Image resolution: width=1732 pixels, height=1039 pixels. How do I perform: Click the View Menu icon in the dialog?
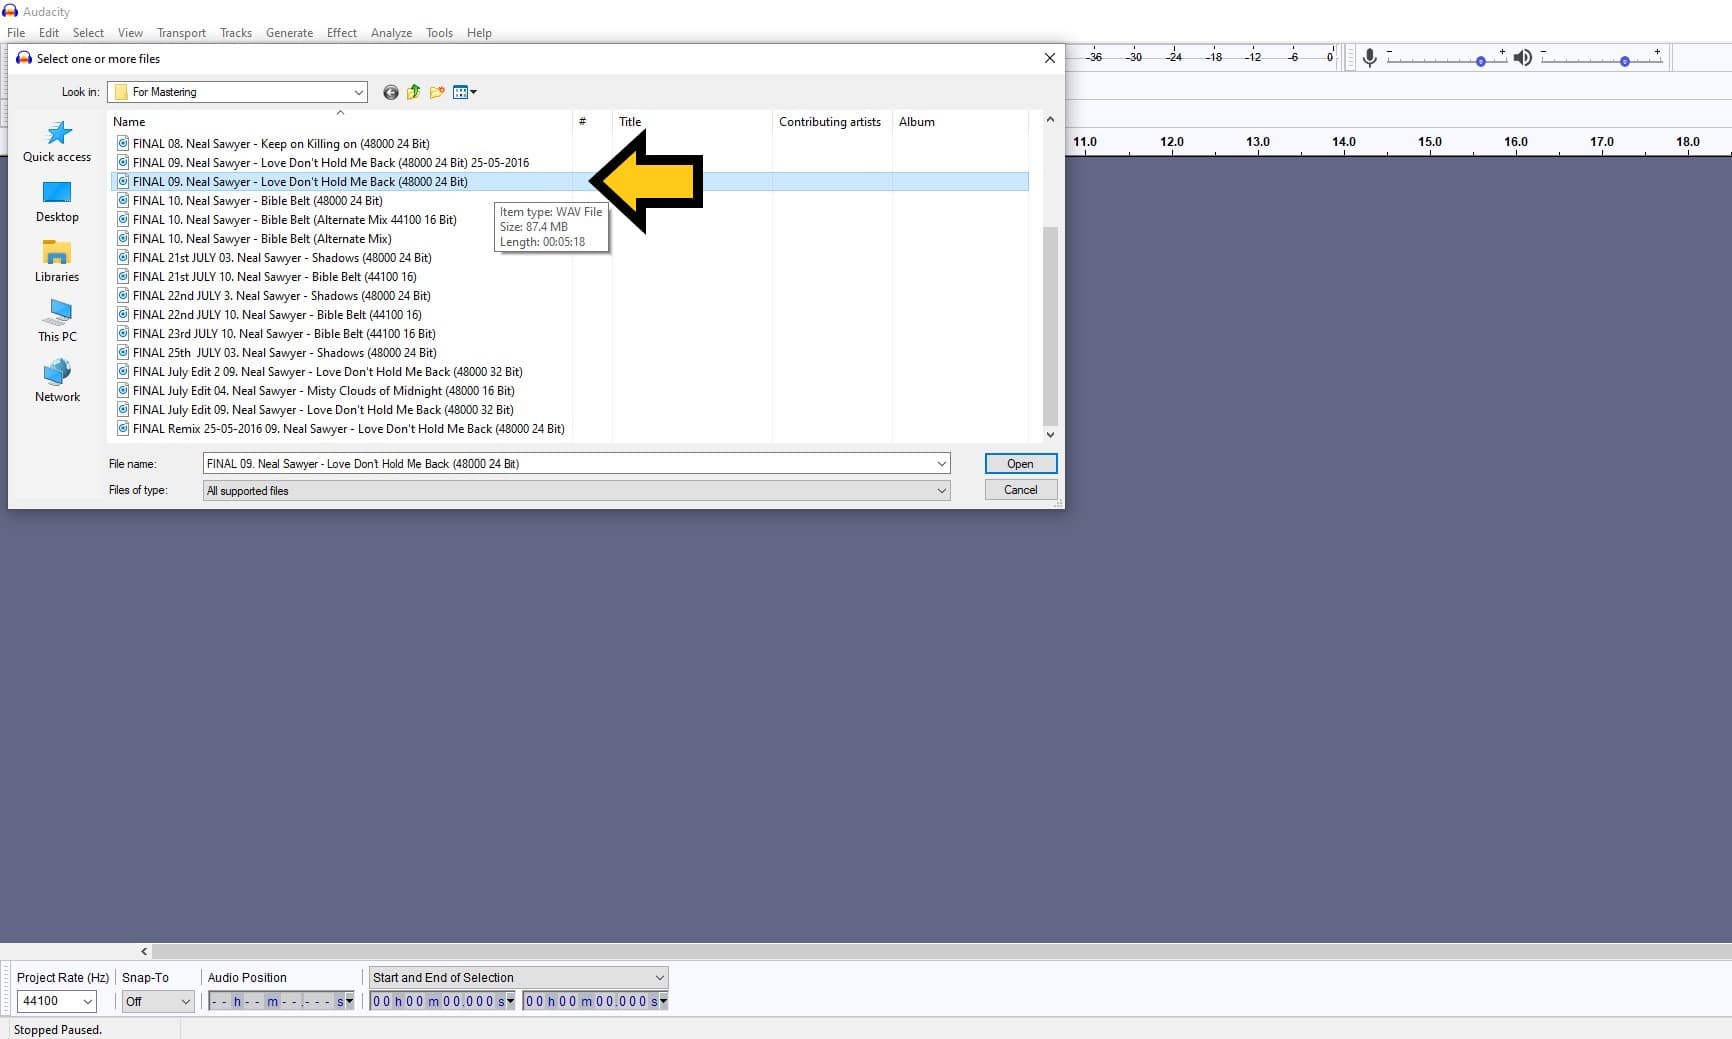click(463, 92)
